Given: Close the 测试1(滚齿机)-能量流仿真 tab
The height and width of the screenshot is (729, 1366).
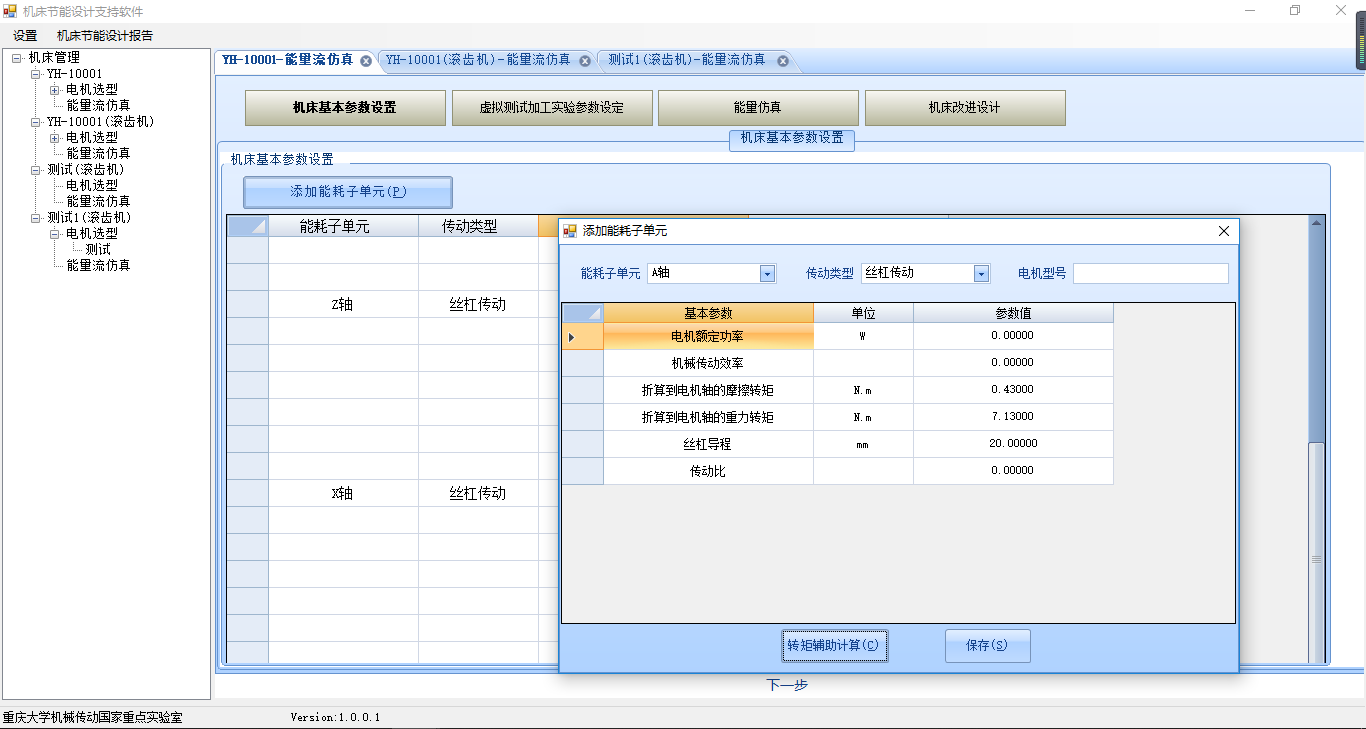Looking at the screenshot, I should [783, 61].
